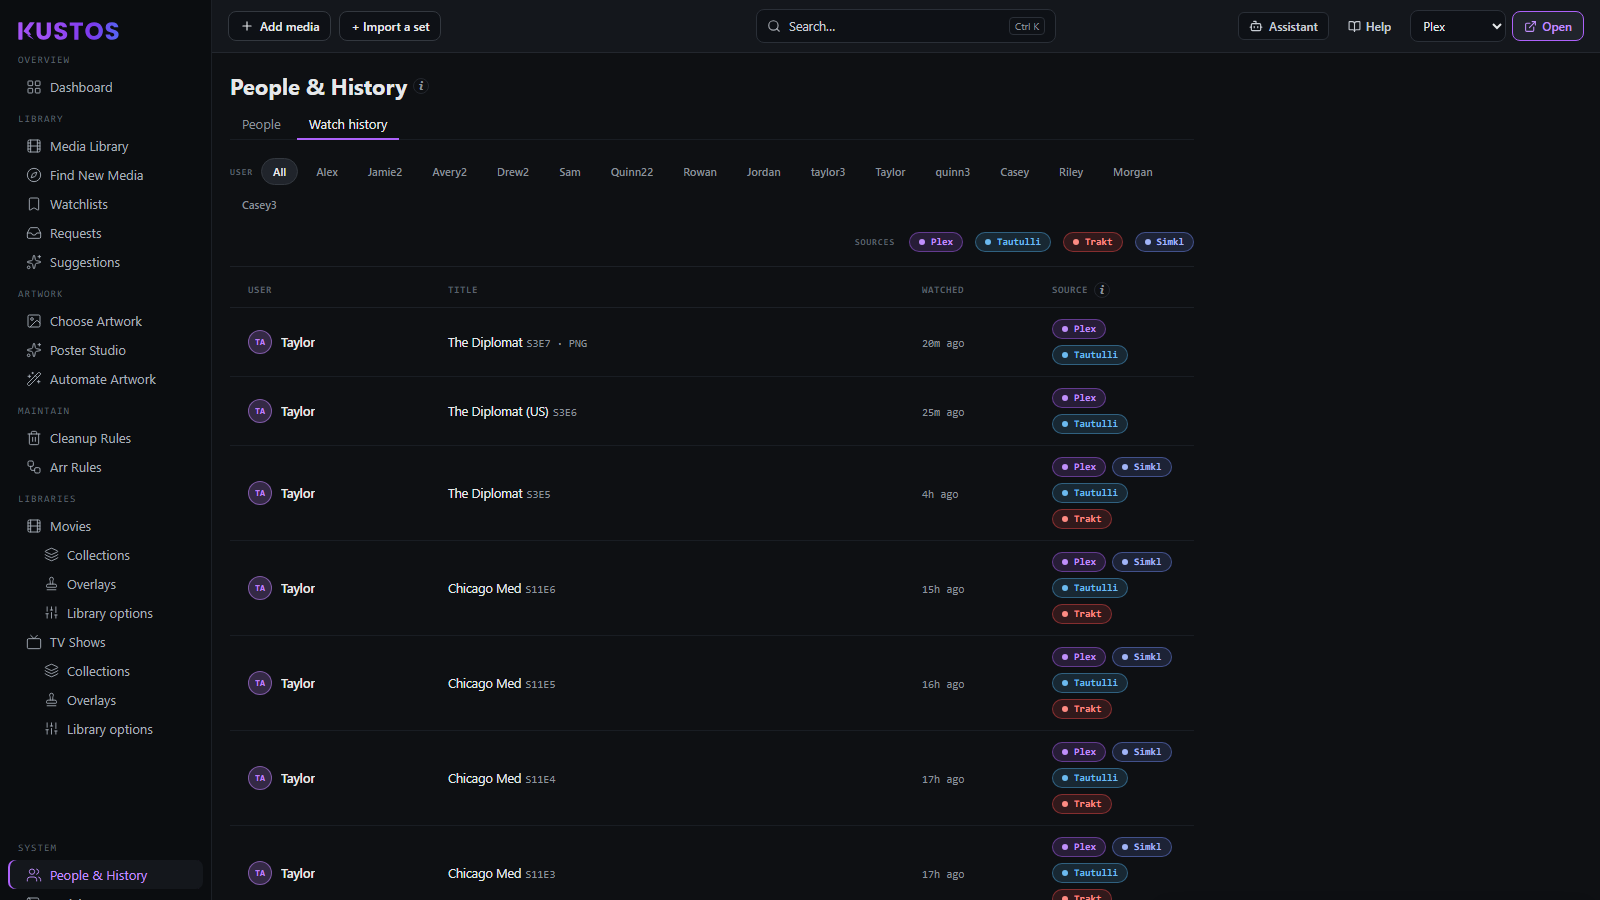Toggle the Simkl source filter
Screen dimensions: 1600x900
point(1164,242)
